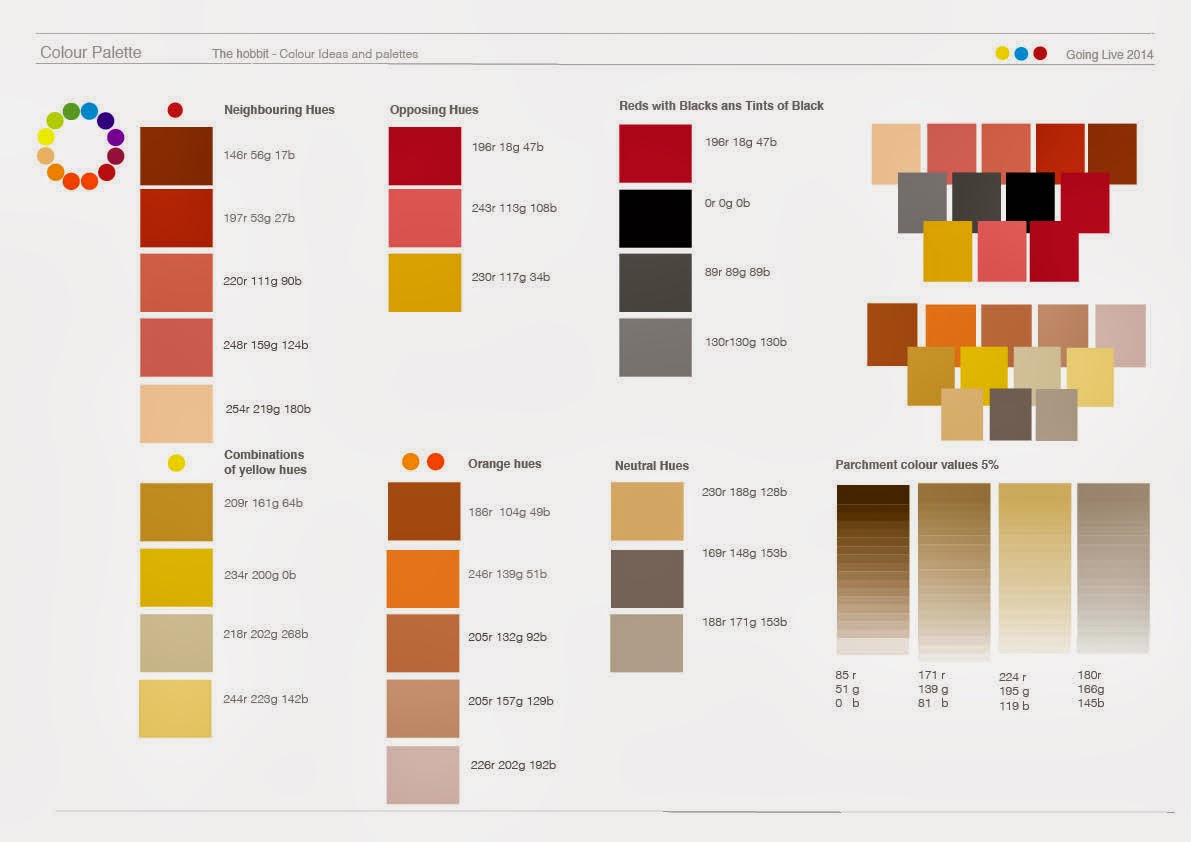Click the black swatch labeled 0r 0g 0b

(x=655, y=218)
